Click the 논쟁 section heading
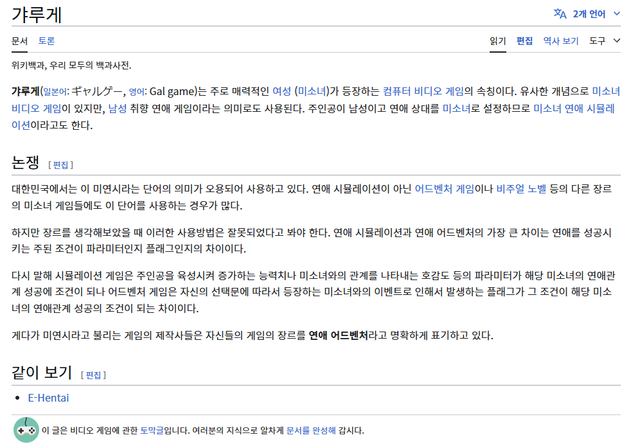 click(25, 163)
